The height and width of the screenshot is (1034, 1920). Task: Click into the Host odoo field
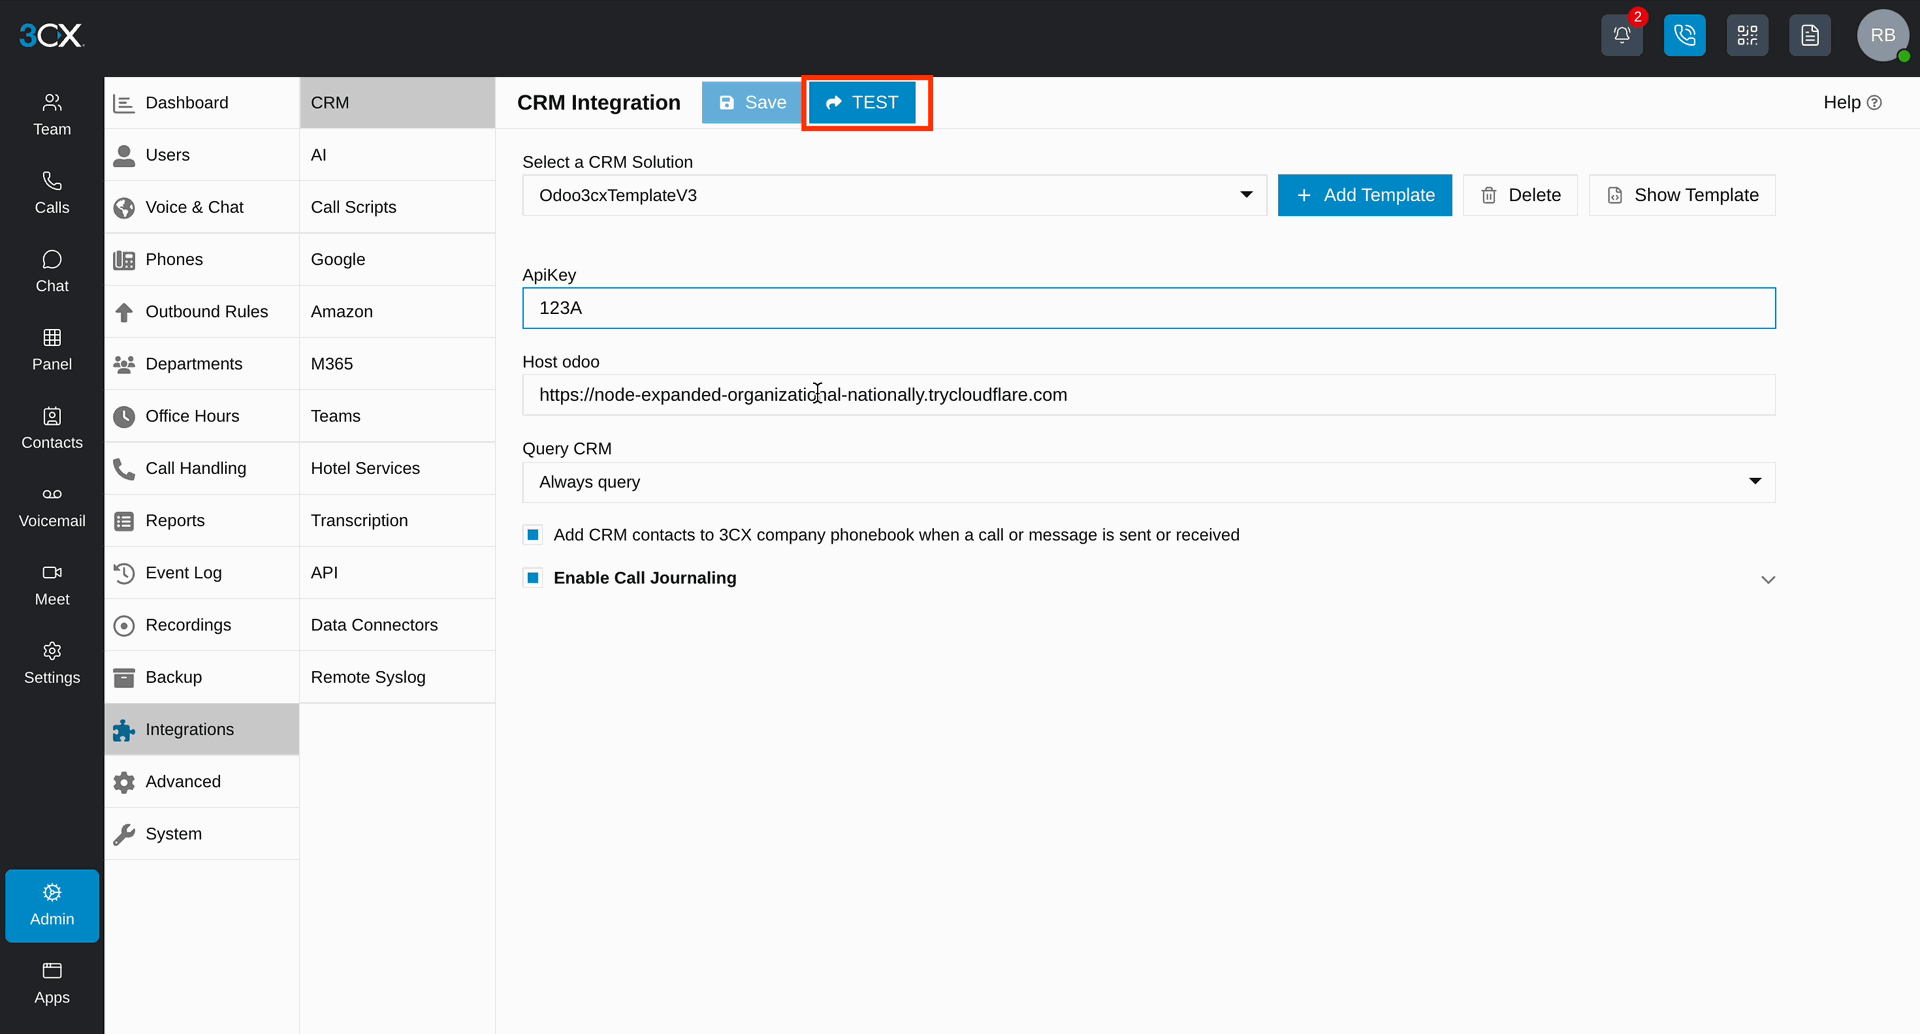(1148, 395)
